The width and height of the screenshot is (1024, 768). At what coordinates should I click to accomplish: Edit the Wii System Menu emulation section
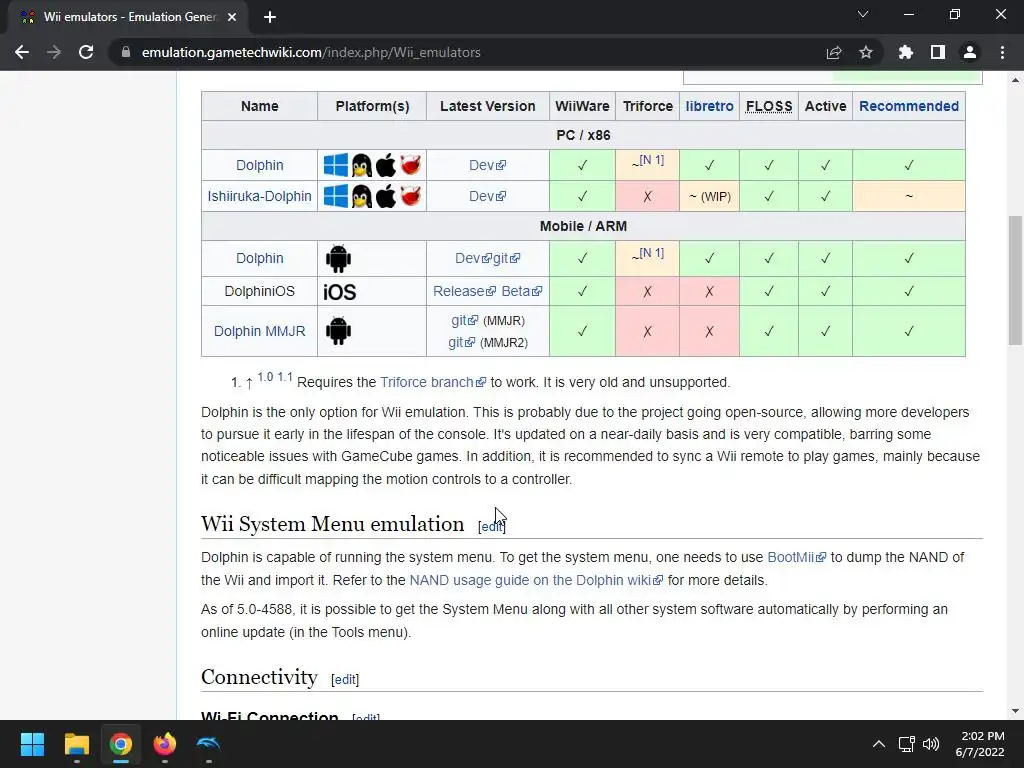tap(492, 526)
